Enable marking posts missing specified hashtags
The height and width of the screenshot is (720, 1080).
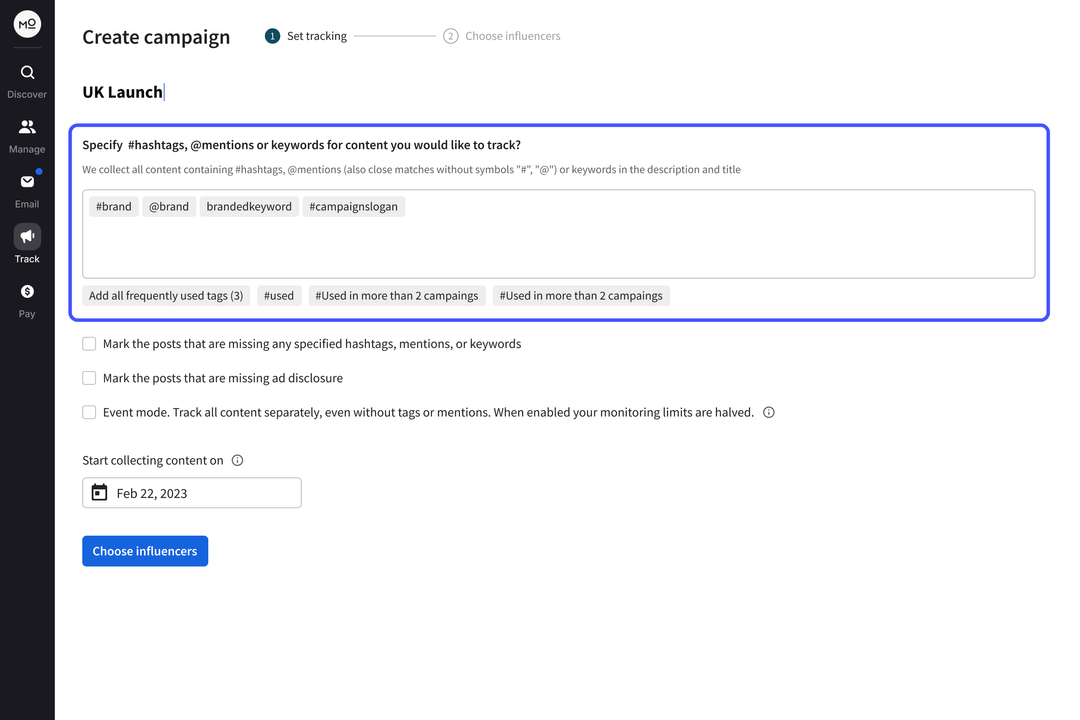click(89, 343)
